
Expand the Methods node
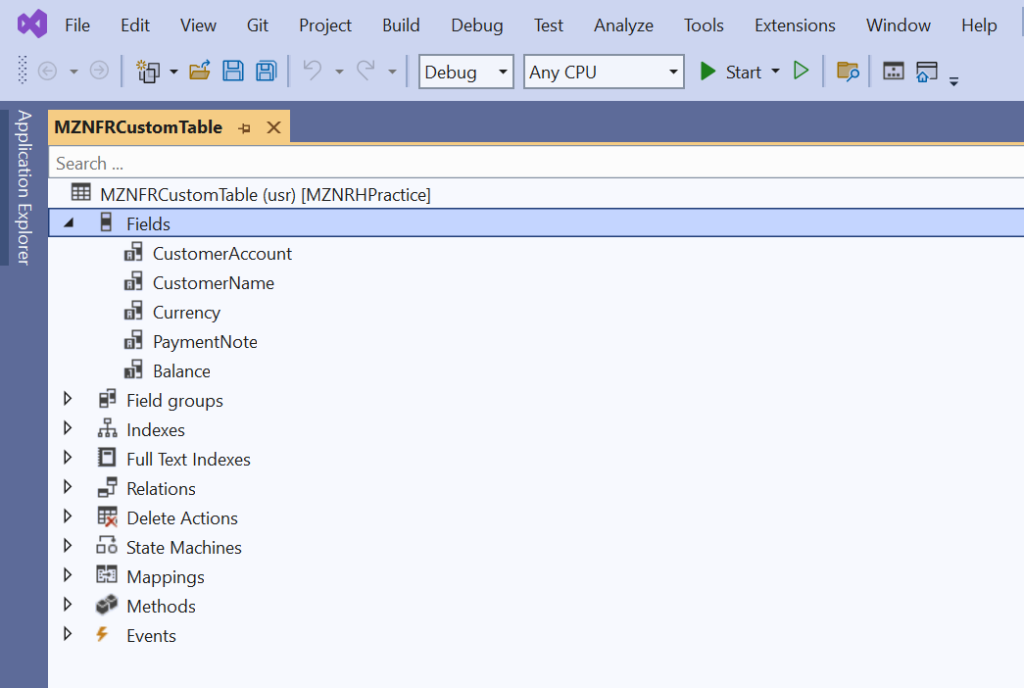(x=67, y=604)
